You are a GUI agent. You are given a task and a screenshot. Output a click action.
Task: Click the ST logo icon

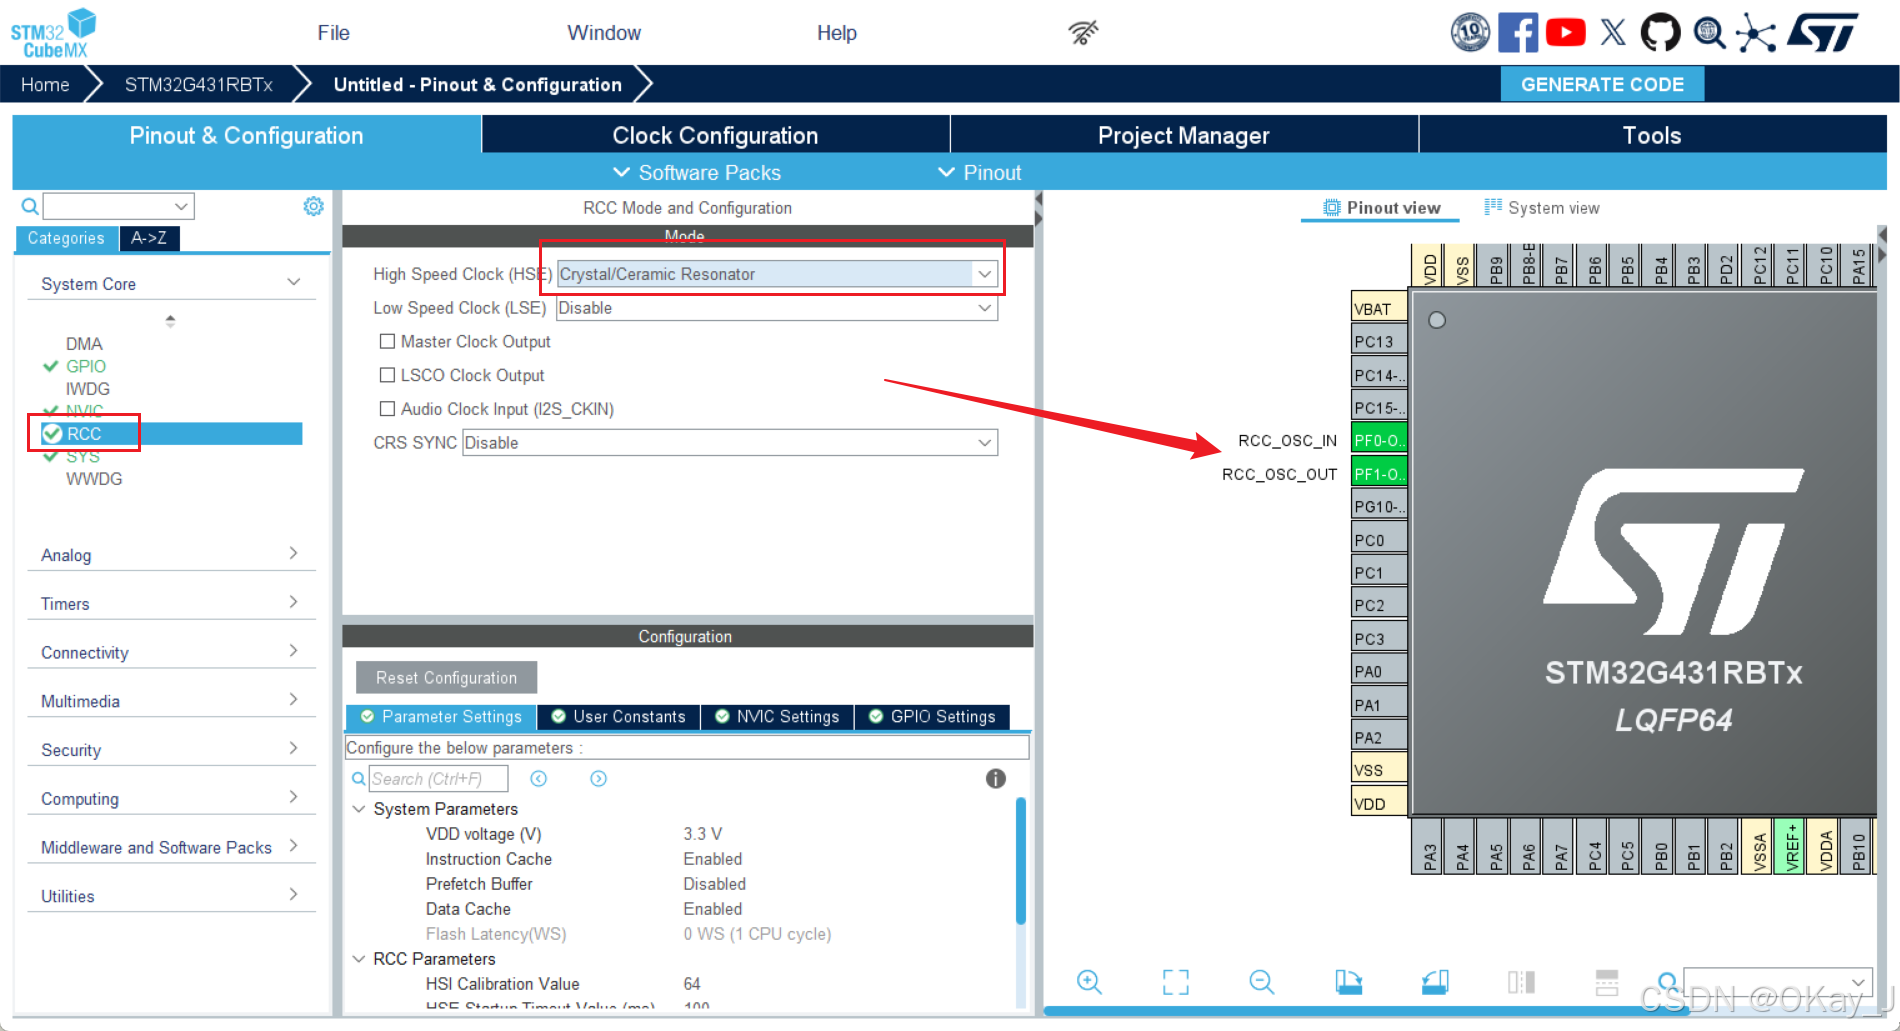(1823, 32)
